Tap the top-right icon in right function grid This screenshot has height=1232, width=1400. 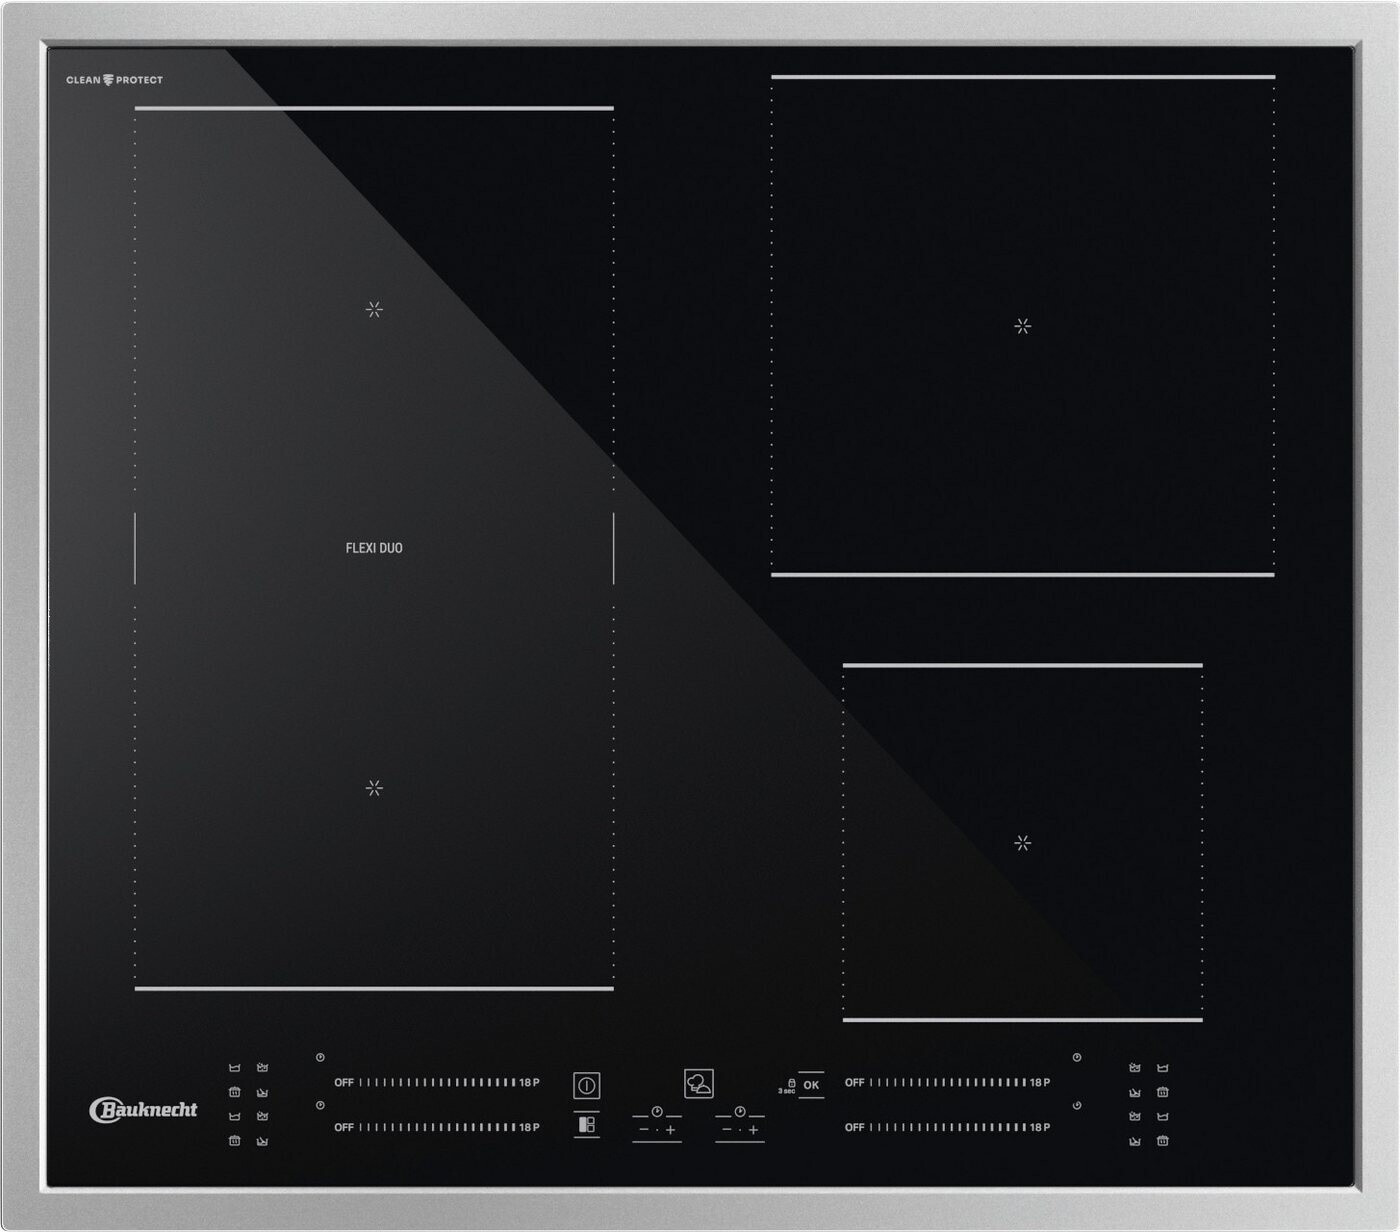click(x=1163, y=1068)
